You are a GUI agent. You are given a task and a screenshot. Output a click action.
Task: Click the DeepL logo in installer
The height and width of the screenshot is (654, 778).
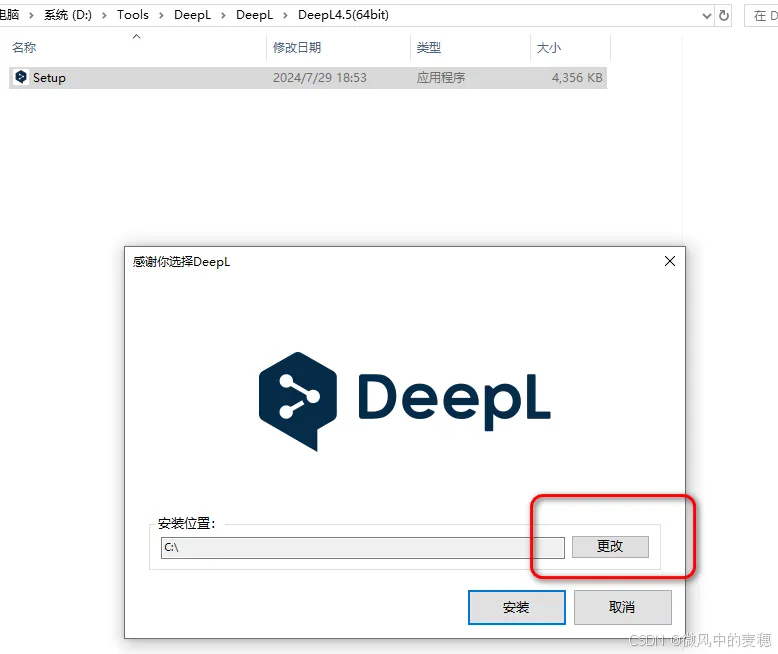point(404,401)
